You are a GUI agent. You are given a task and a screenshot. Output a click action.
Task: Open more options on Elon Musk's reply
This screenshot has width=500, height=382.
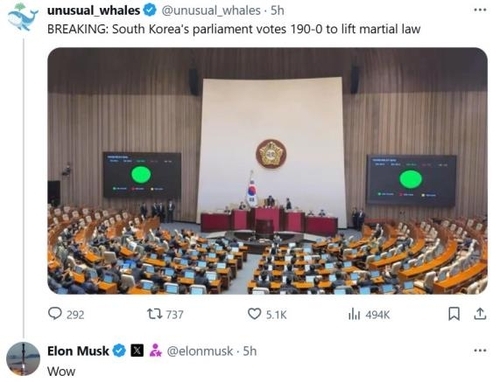tap(480, 350)
